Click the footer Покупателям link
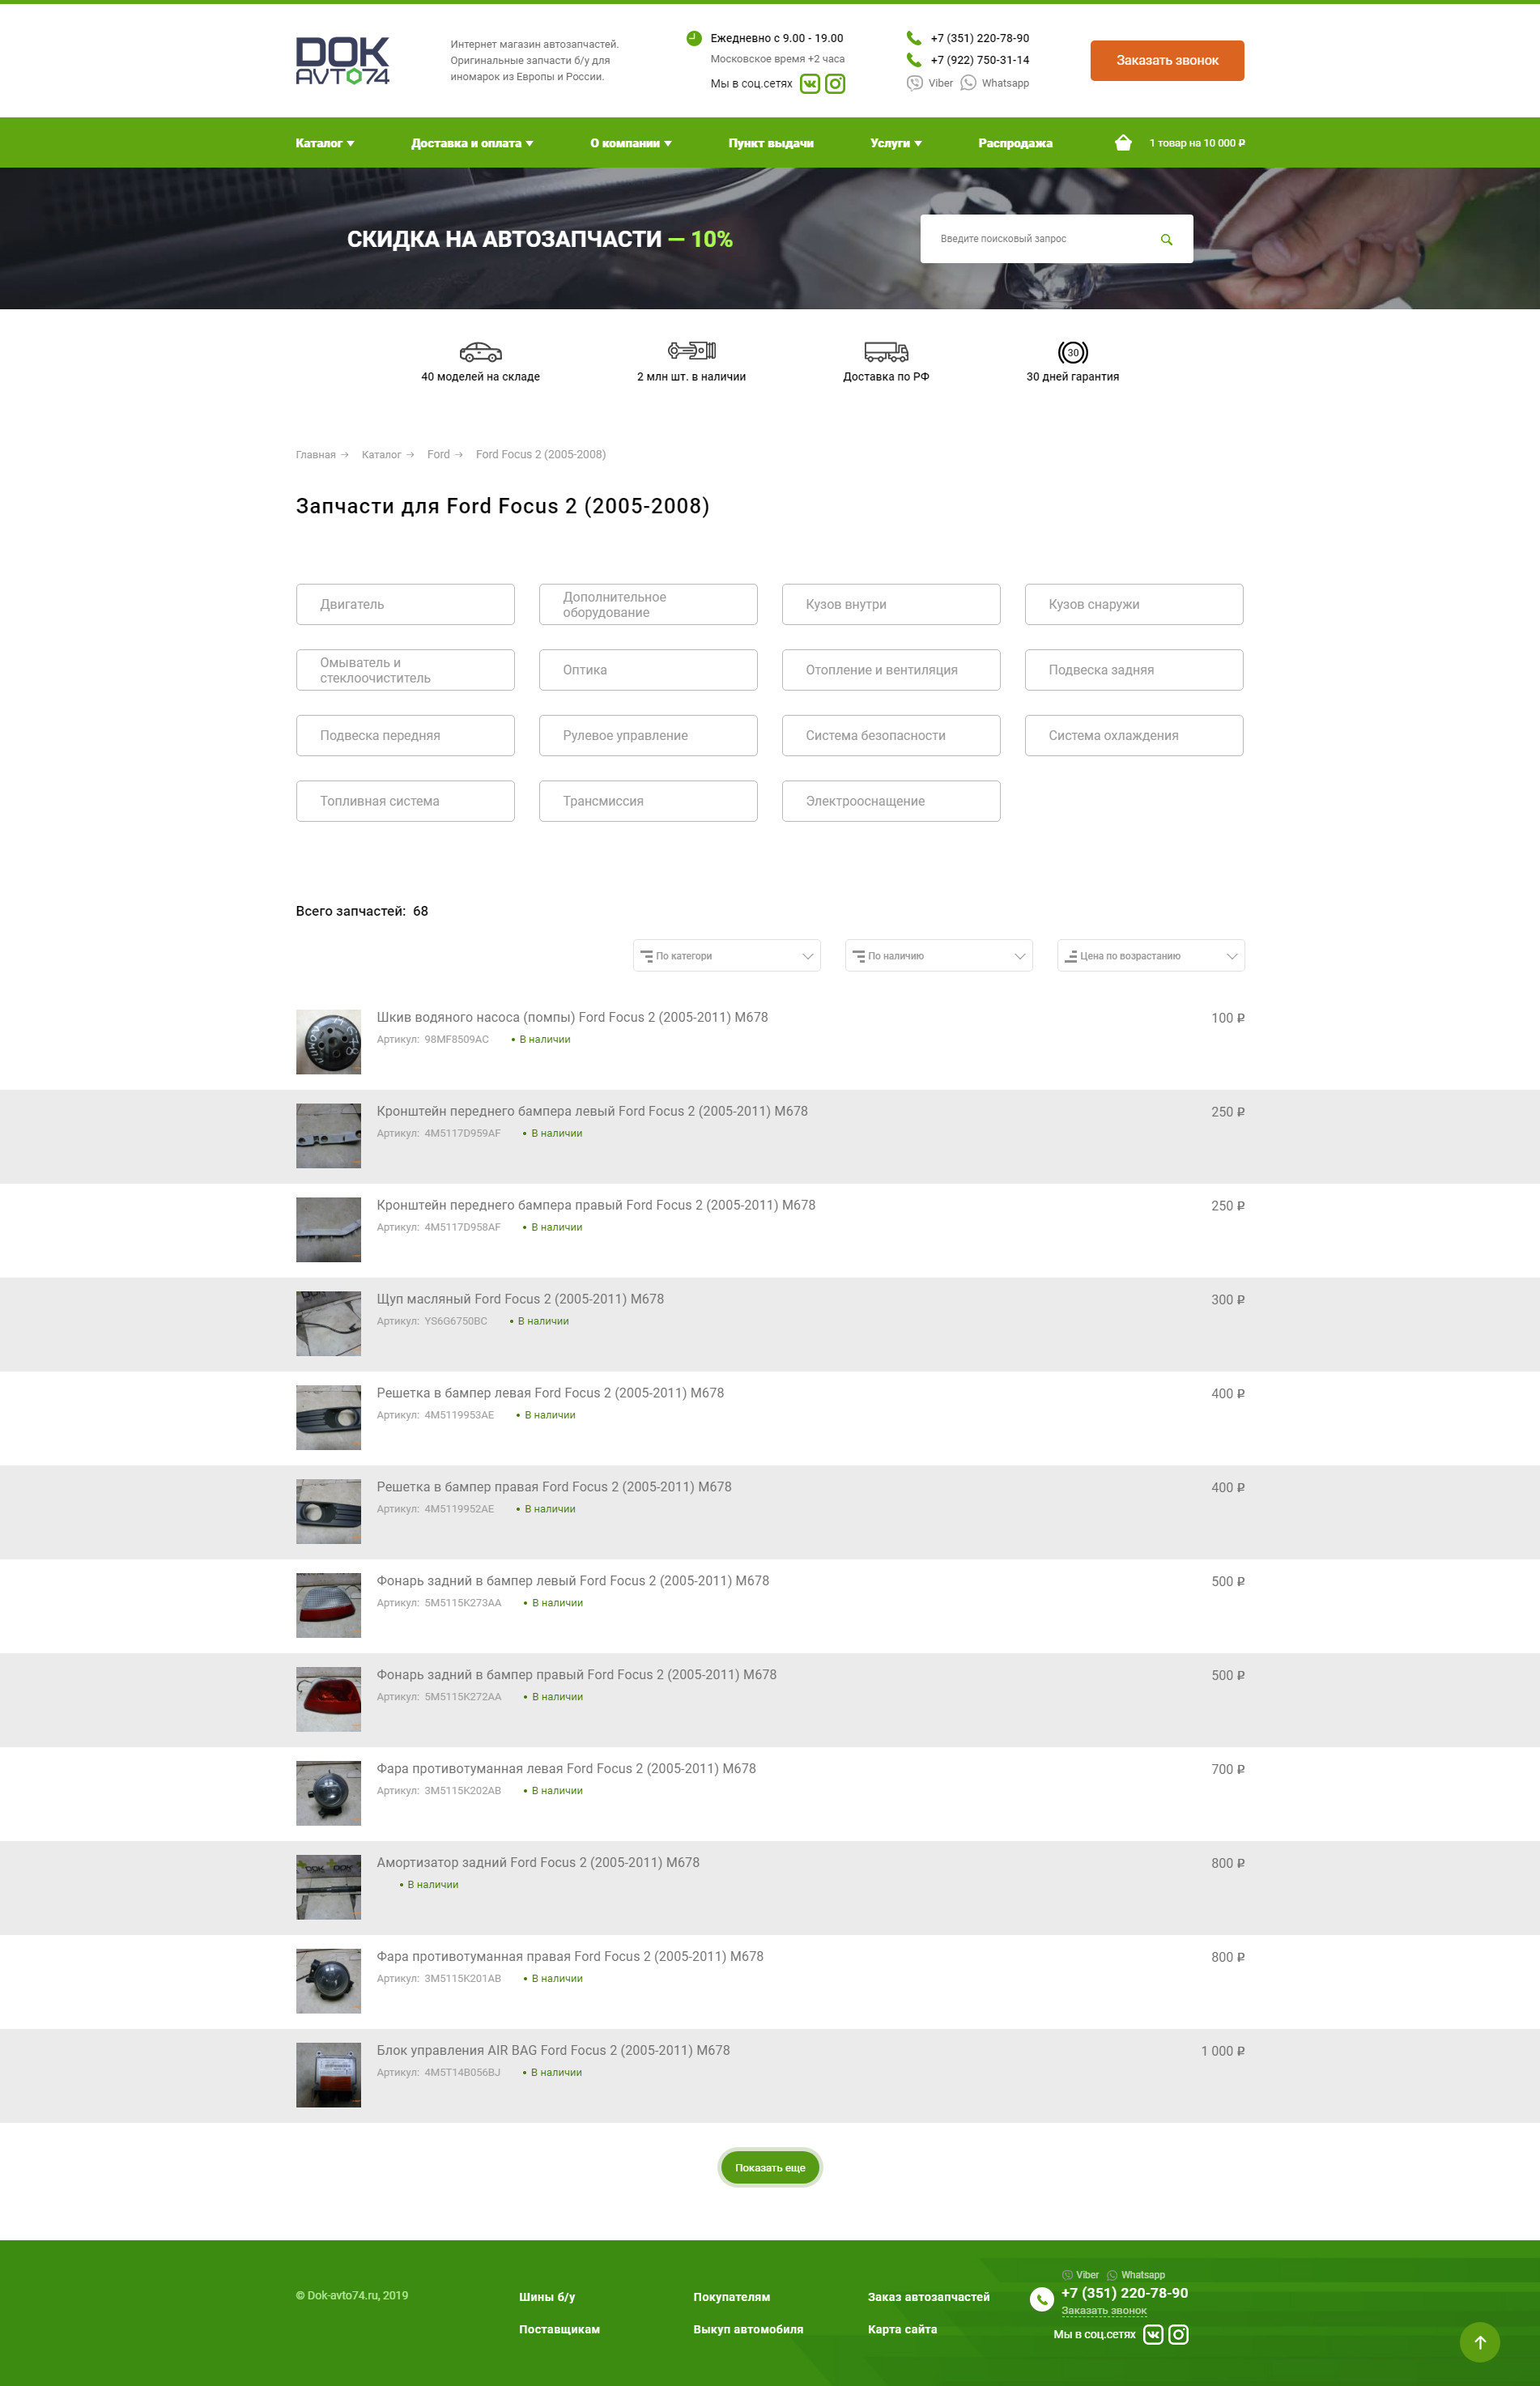The width and height of the screenshot is (1540, 2386). coord(732,2297)
